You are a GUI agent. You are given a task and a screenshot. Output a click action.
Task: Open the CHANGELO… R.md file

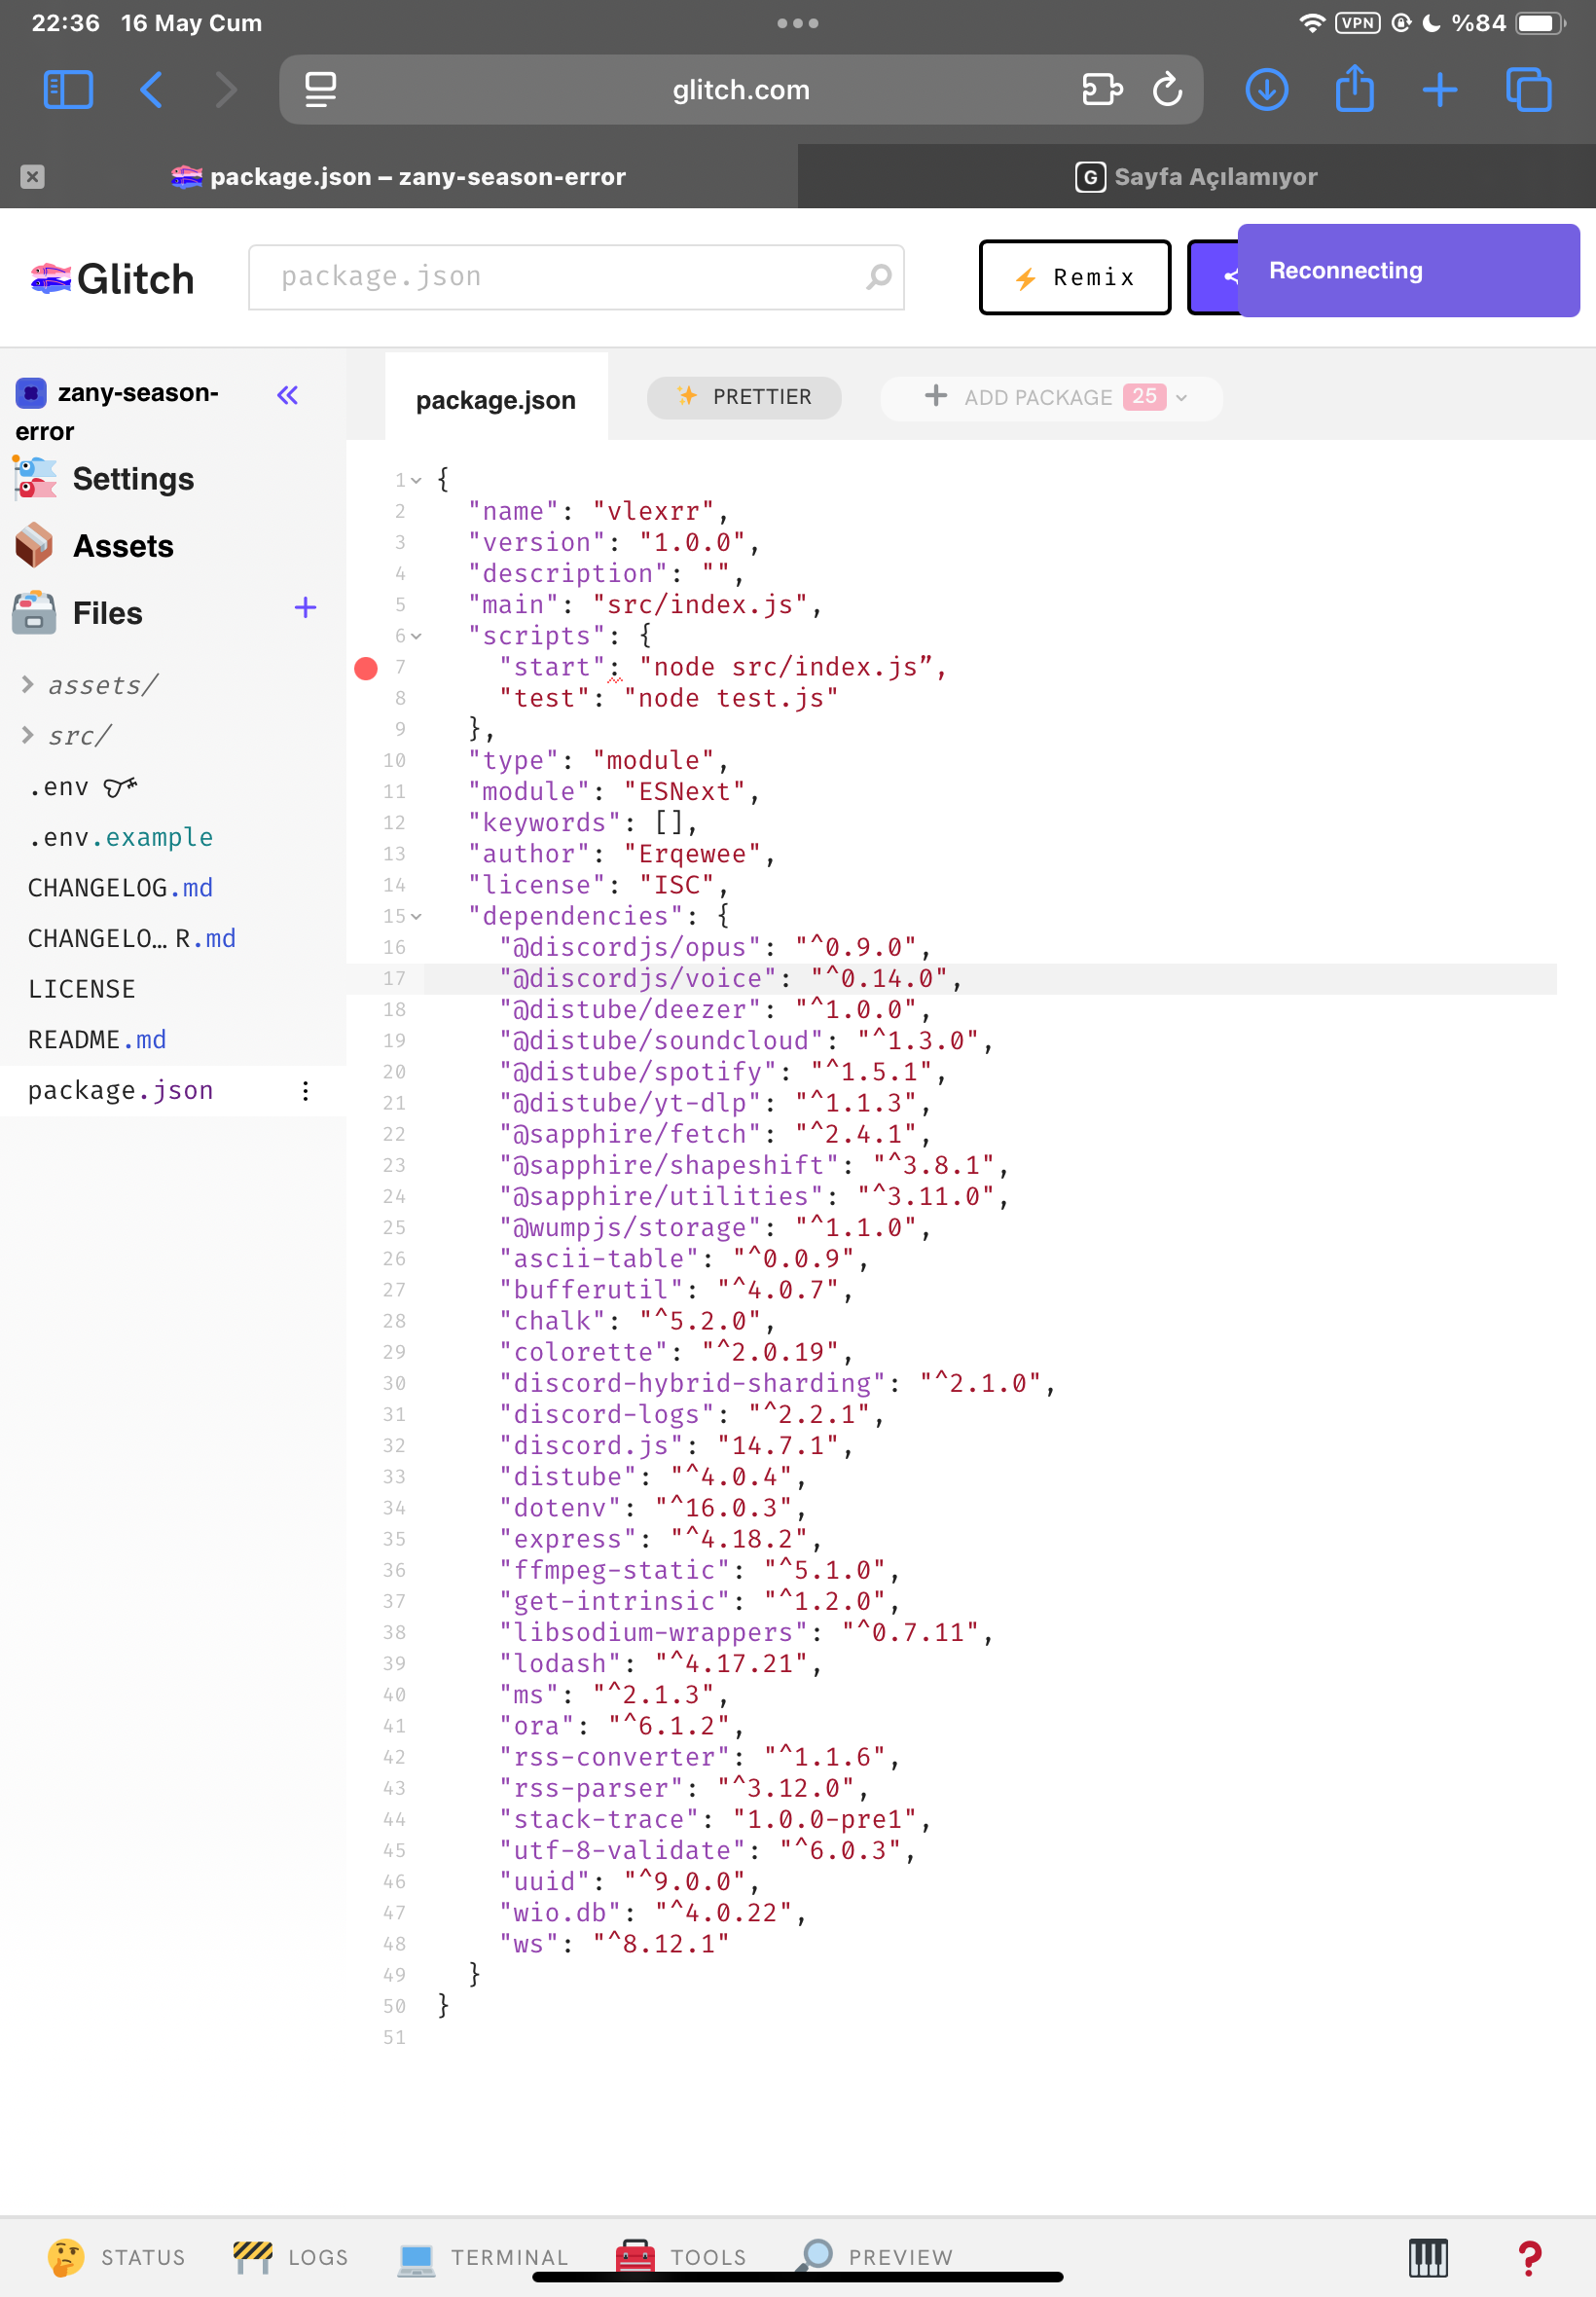[x=132, y=938]
